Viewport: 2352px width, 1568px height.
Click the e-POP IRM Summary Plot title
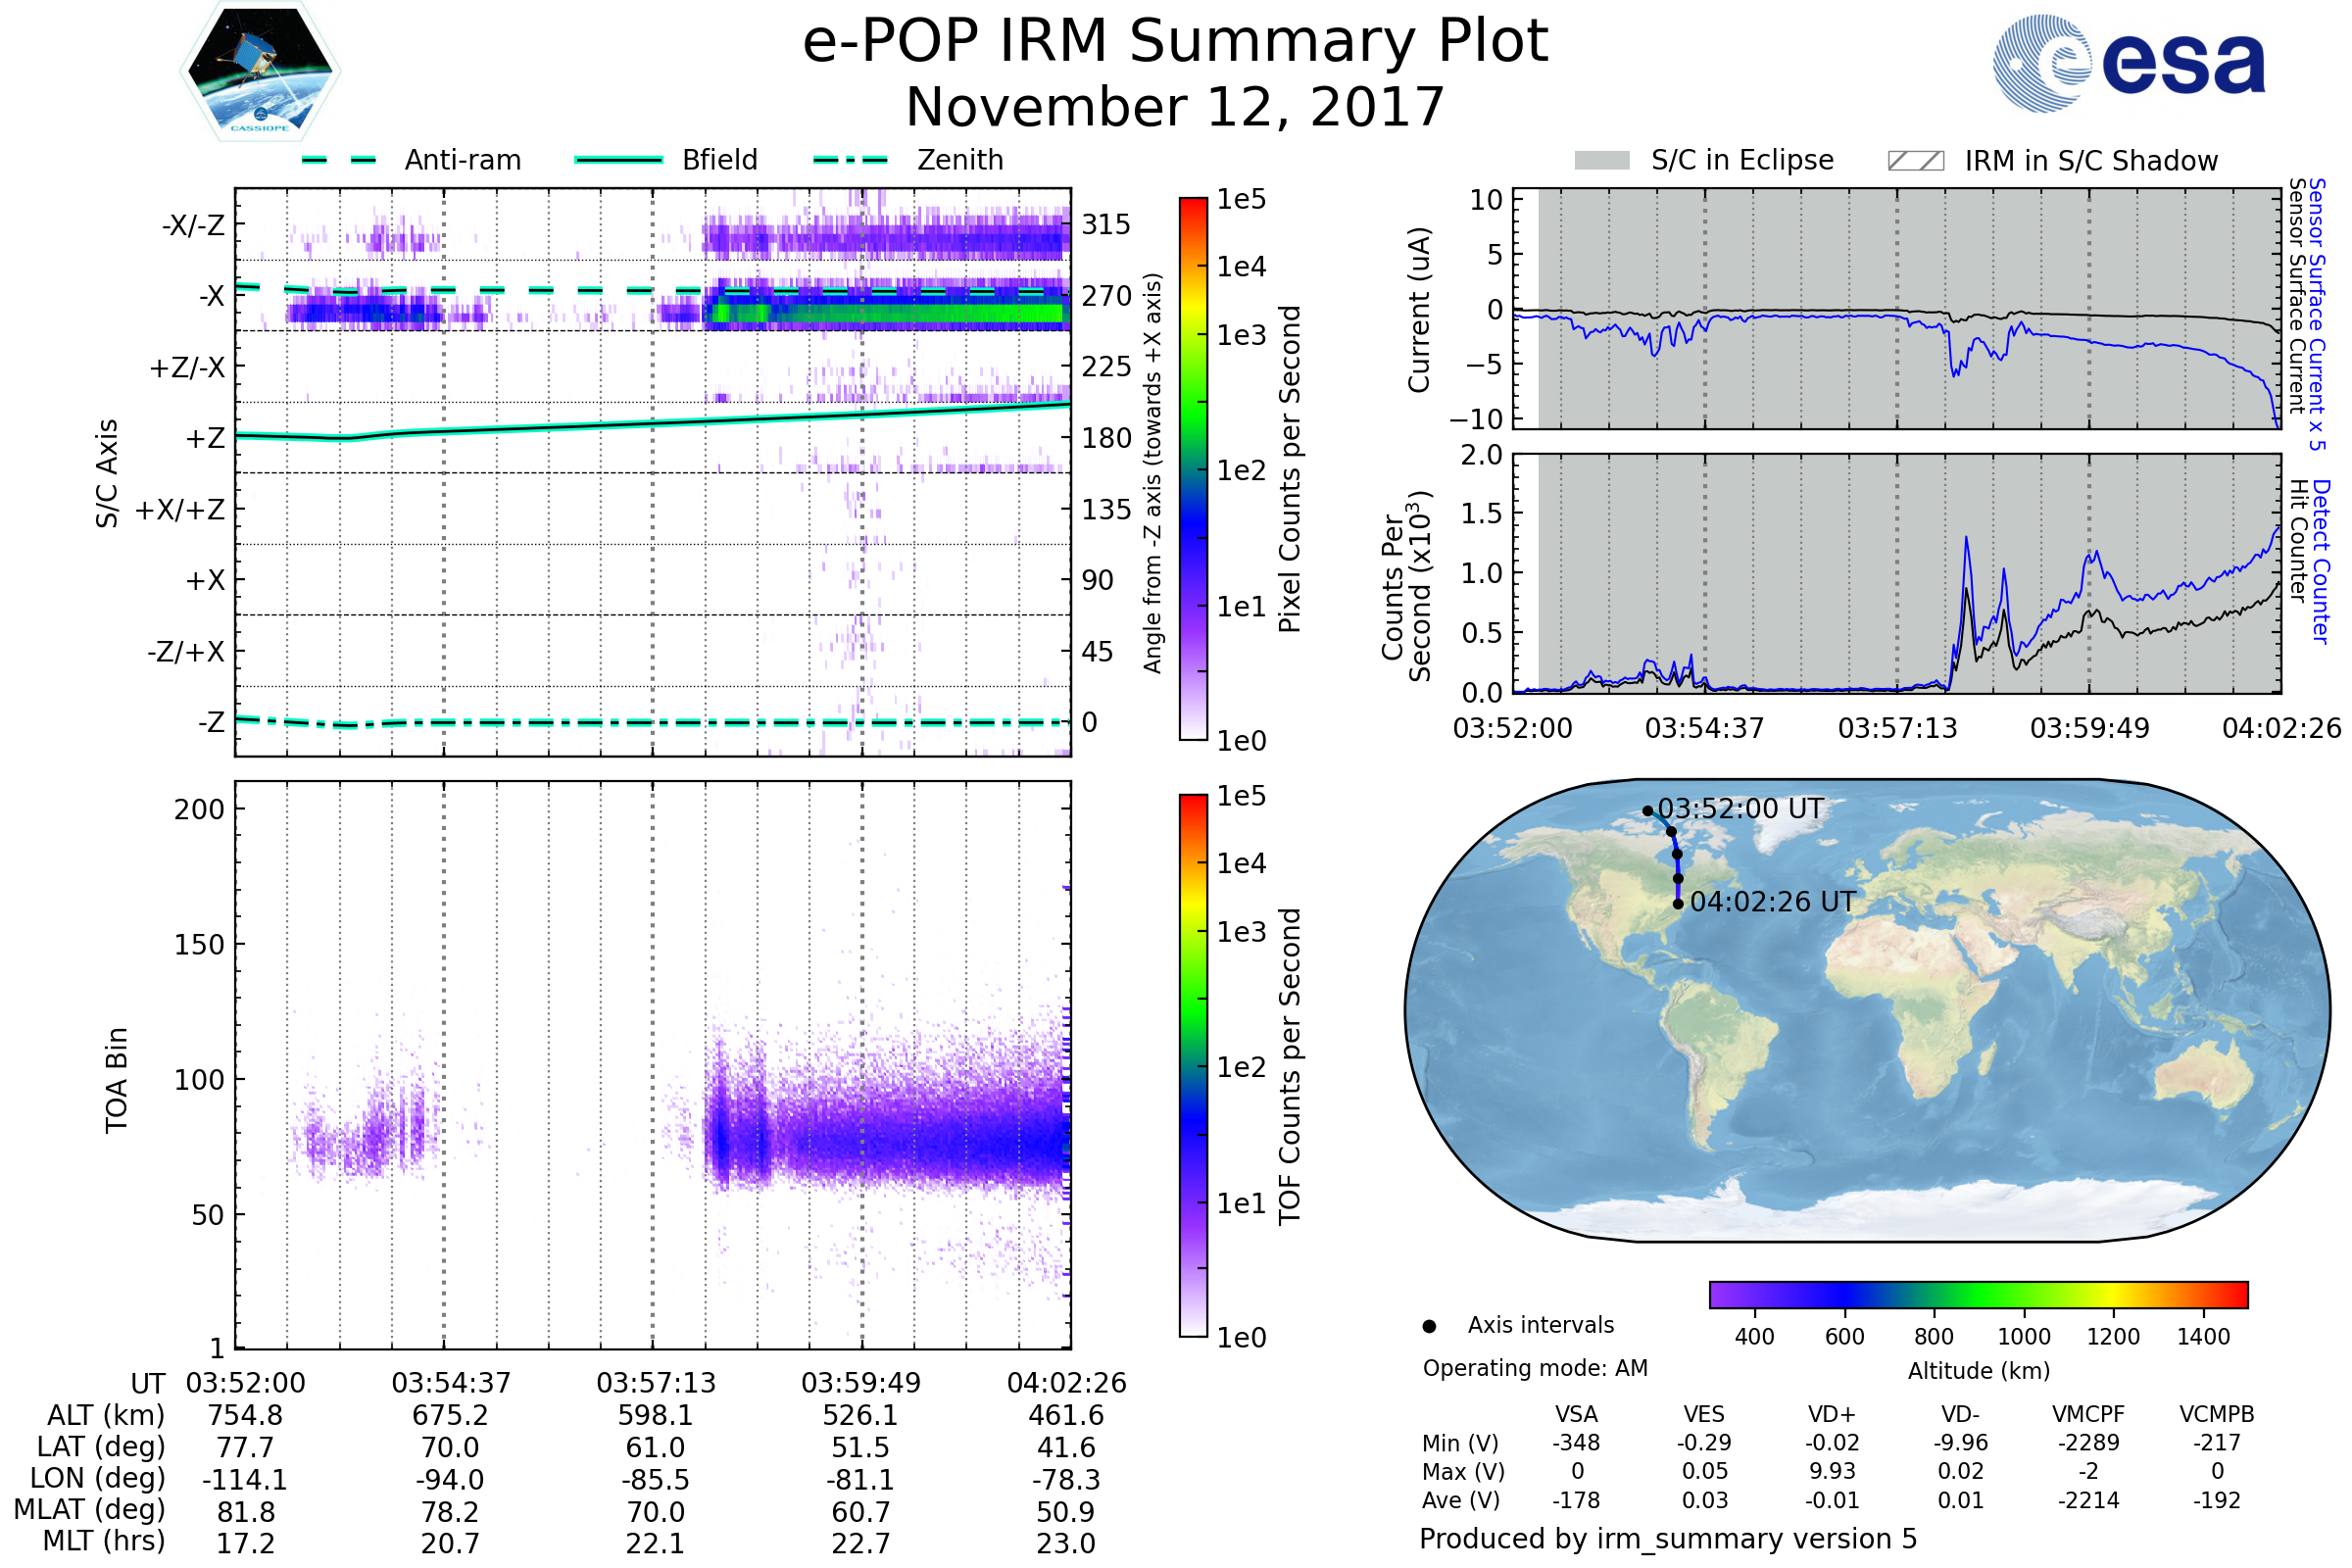click(1175, 42)
